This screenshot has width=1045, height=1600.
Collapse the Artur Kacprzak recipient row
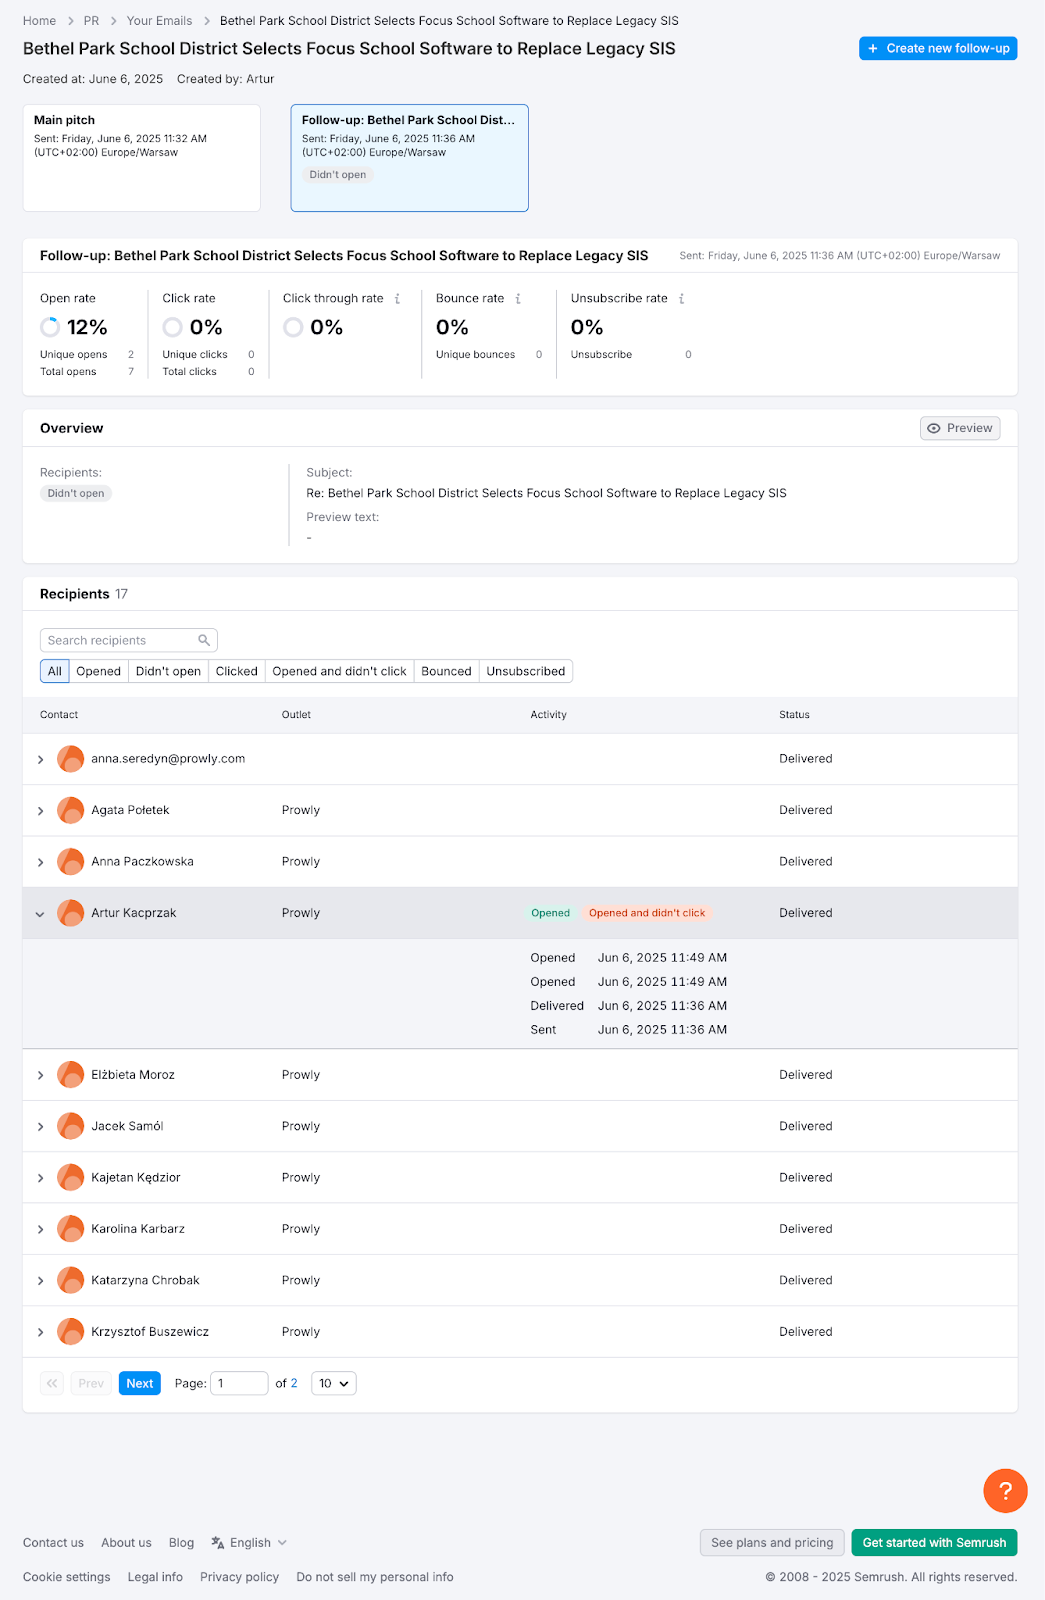pyautogui.click(x=40, y=914)
